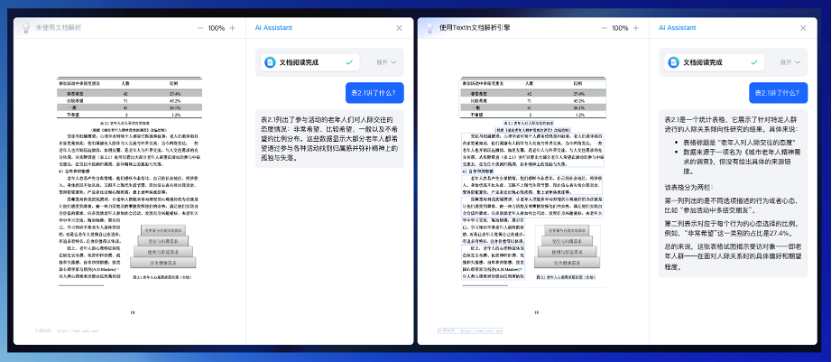Click 该表格分为两栏 line in Textin answer
The image size is (832, 362).
pos(689,187)
